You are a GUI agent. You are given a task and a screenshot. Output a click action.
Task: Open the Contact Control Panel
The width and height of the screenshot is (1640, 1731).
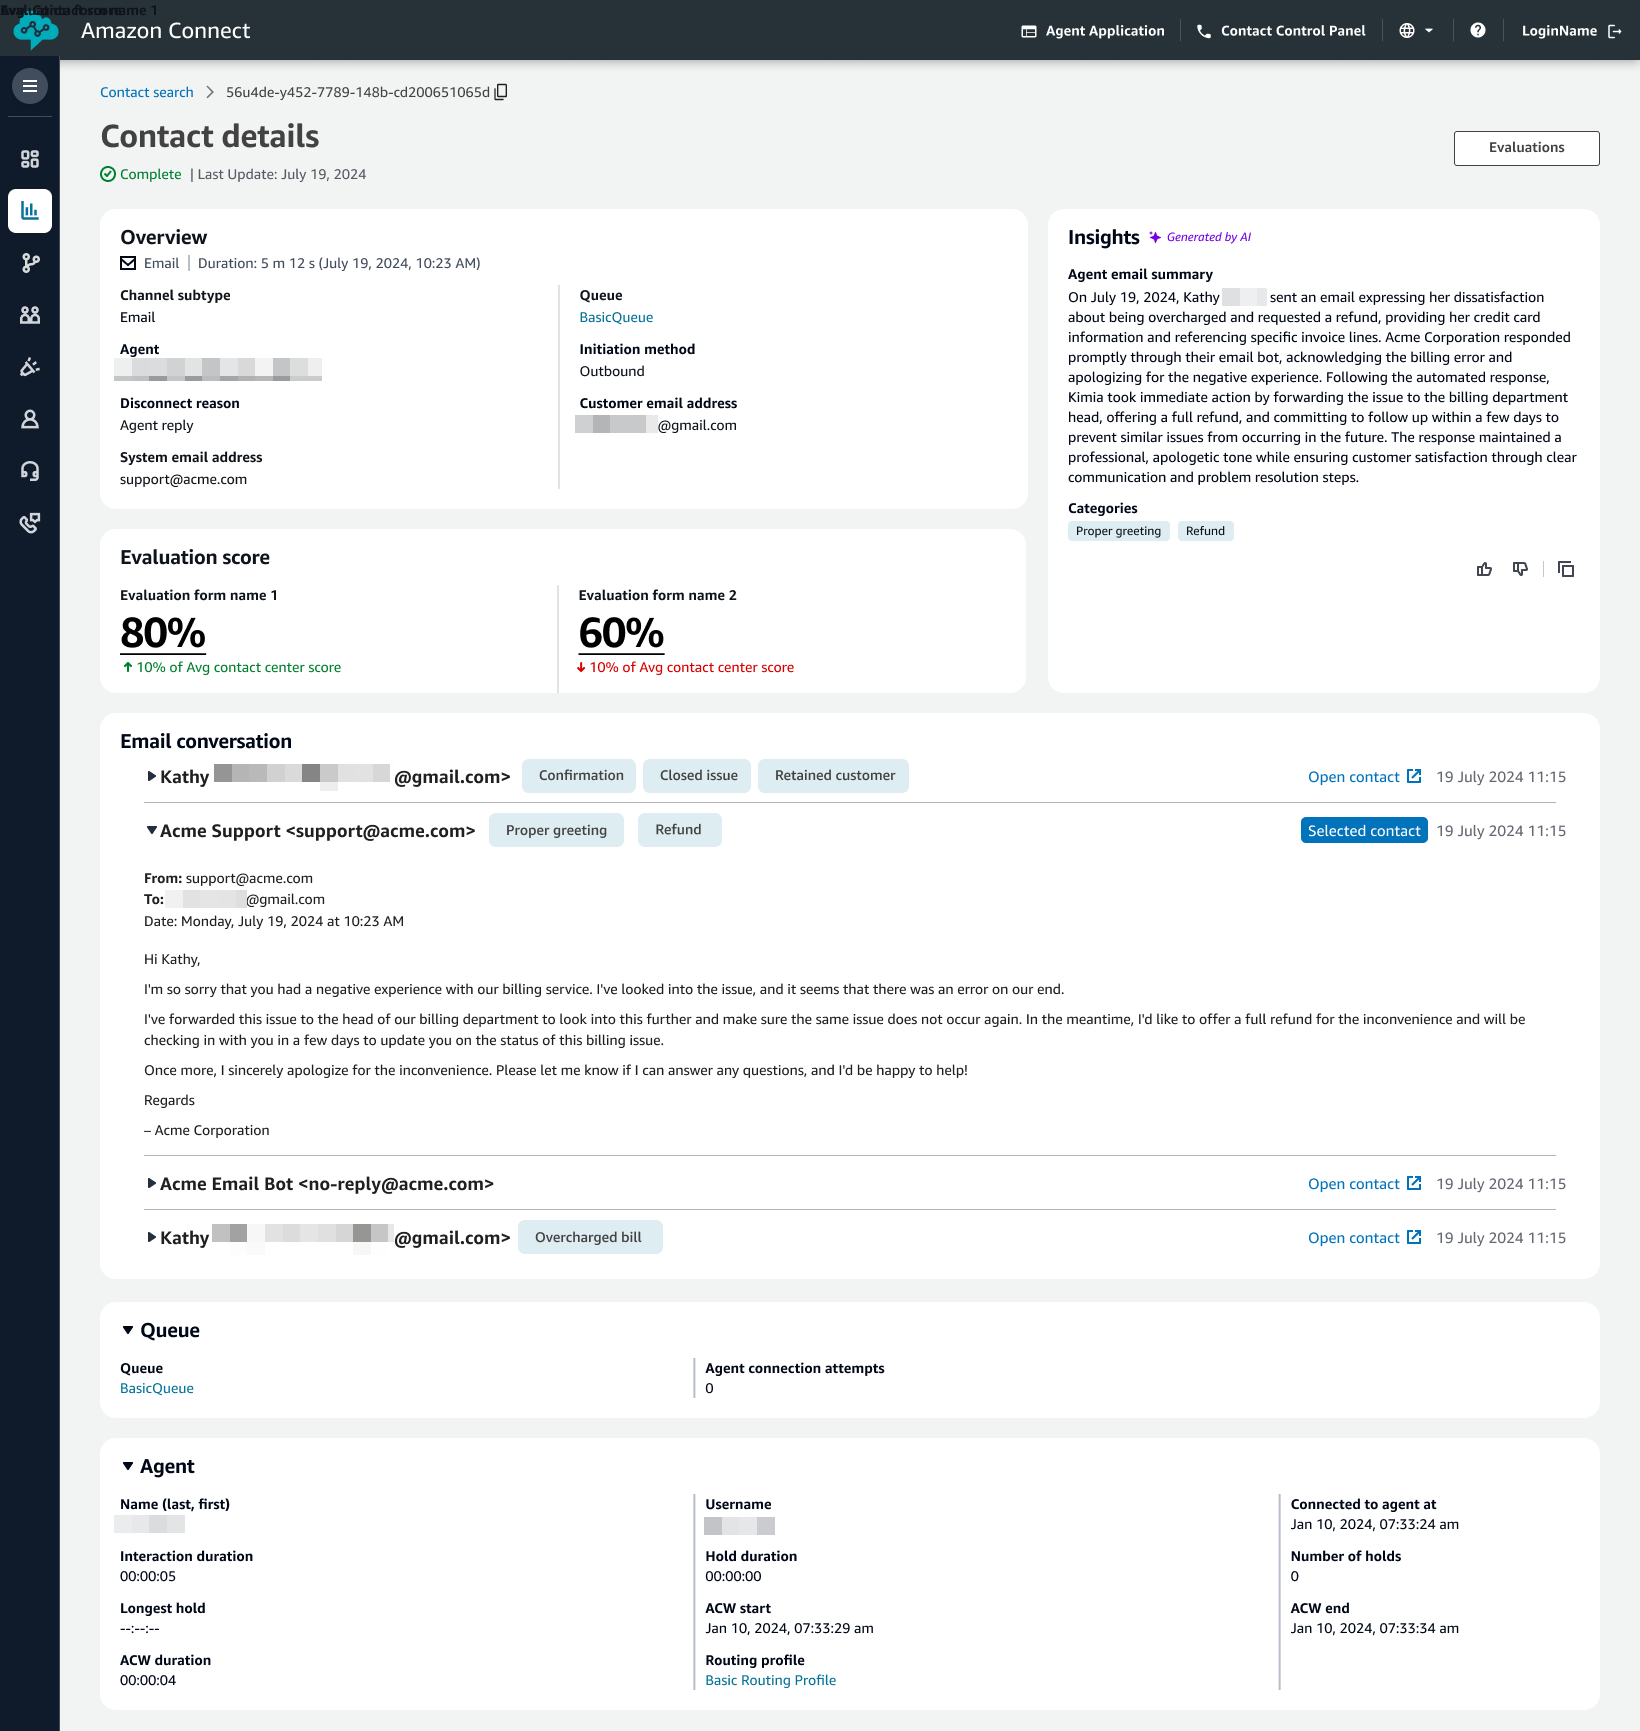tap(1280, 30)
